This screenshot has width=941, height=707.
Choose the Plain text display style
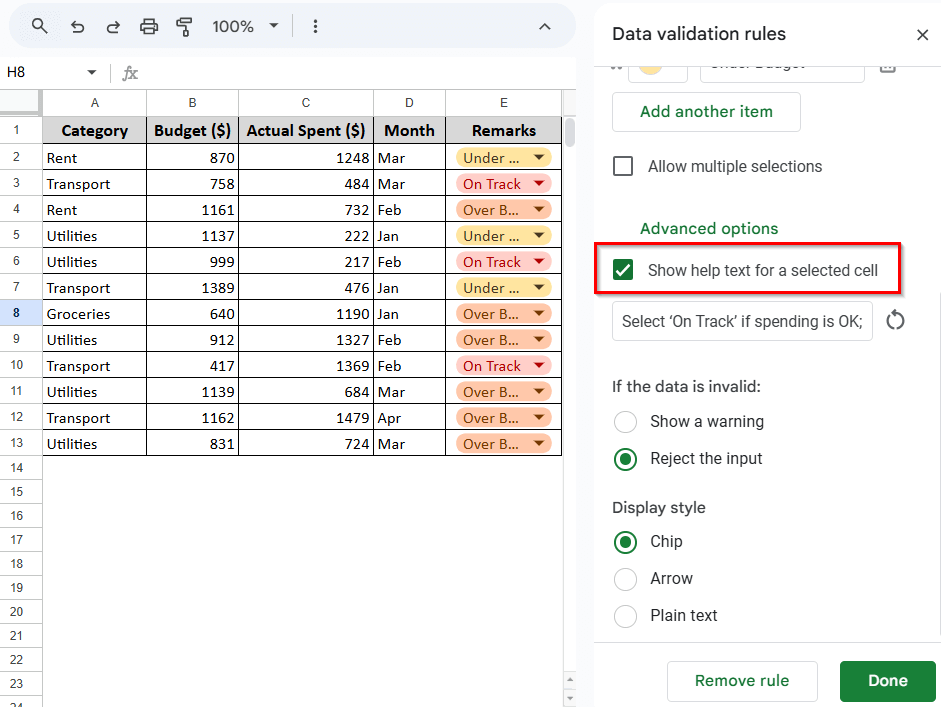[625, 616]
